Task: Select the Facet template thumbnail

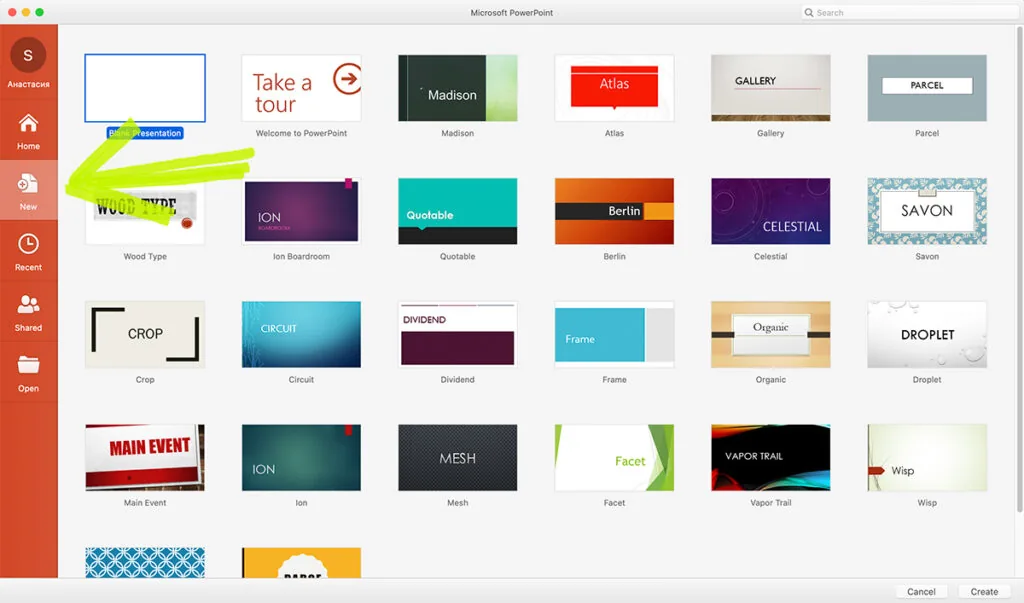Action: (614, 457)
